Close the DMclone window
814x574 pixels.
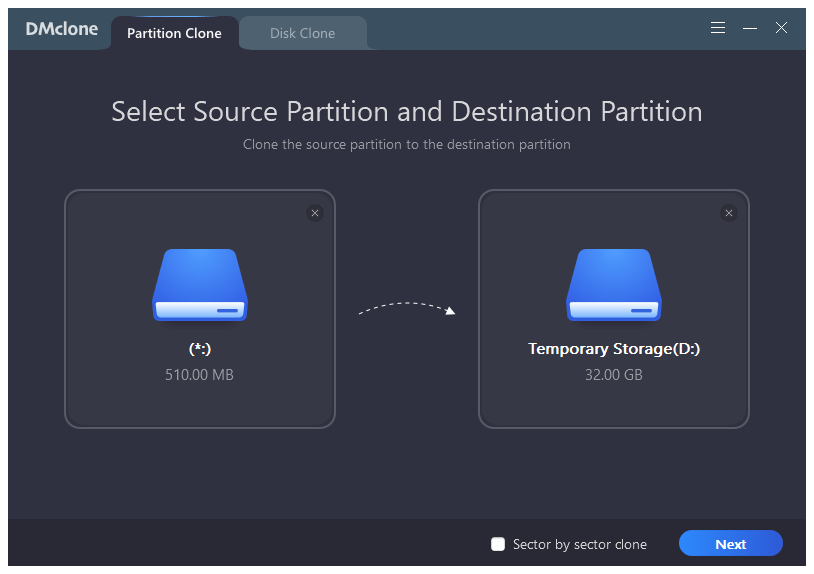tap(781, 28)
